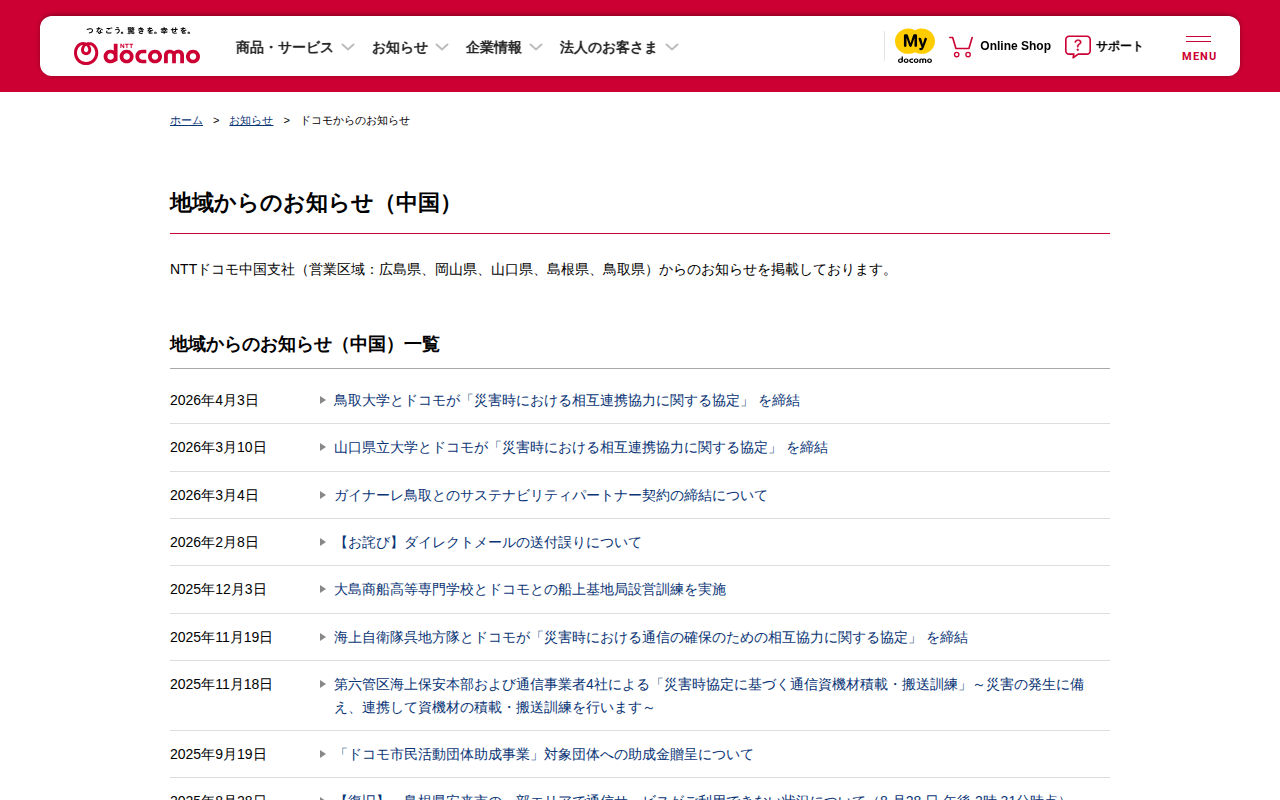This screenshot has height=800, width=1280.
Task: Click arrow bullet beside 【お詫び】 item
Action: [323, 542]
